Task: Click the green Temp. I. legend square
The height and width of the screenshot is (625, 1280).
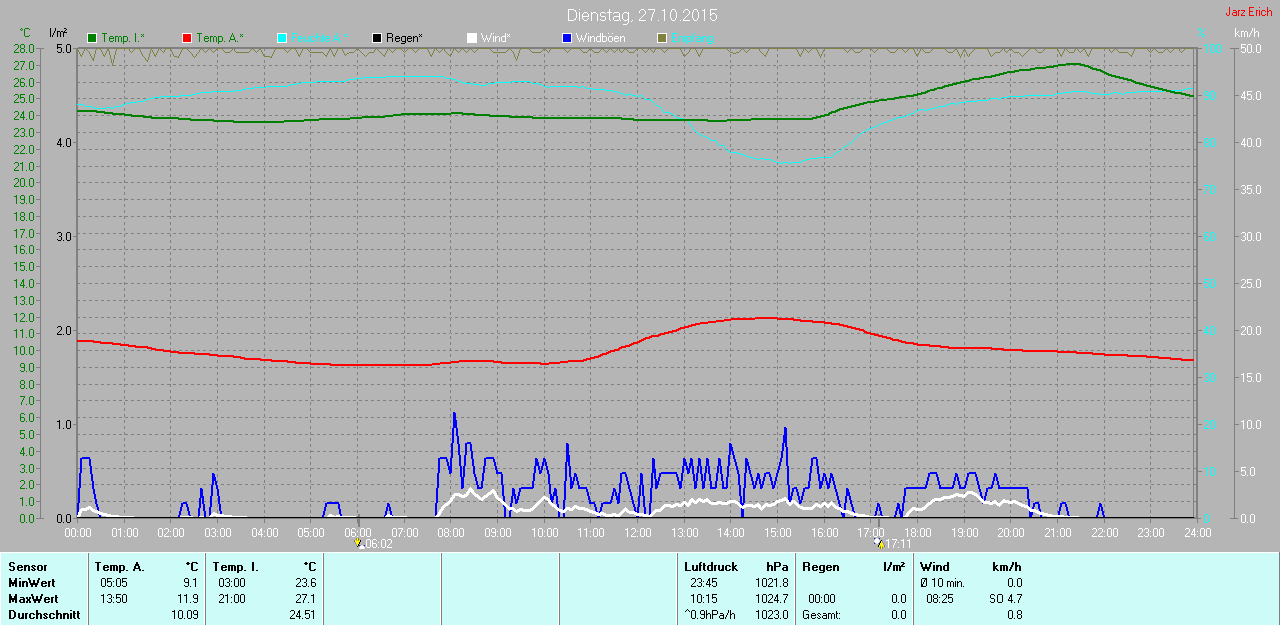Action: click(93, 38)
